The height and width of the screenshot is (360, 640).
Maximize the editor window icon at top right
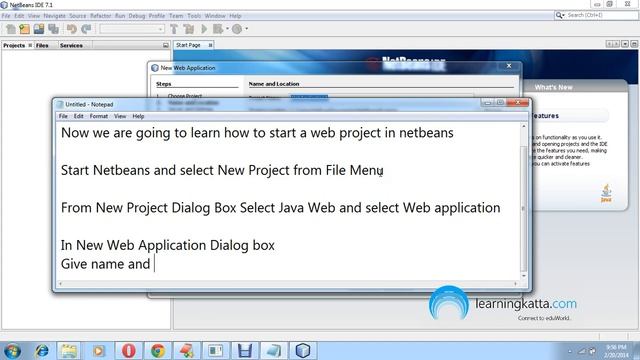[634, 44]
